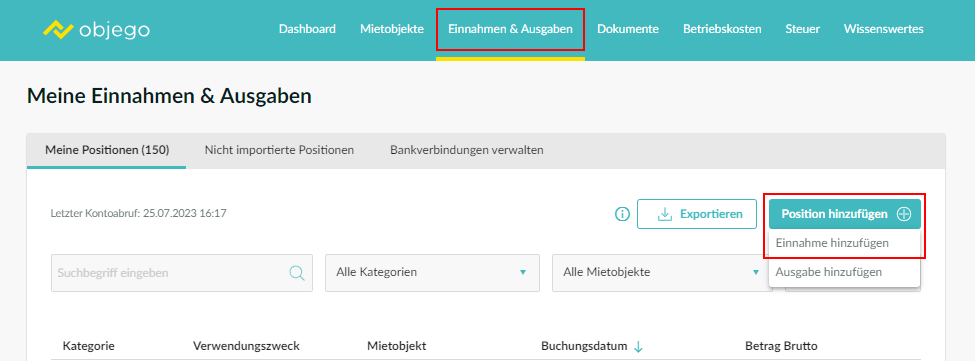Toggle sort arrow next to Buchungsdatum
Screen dimensions: 975x361
click(638, 347)
